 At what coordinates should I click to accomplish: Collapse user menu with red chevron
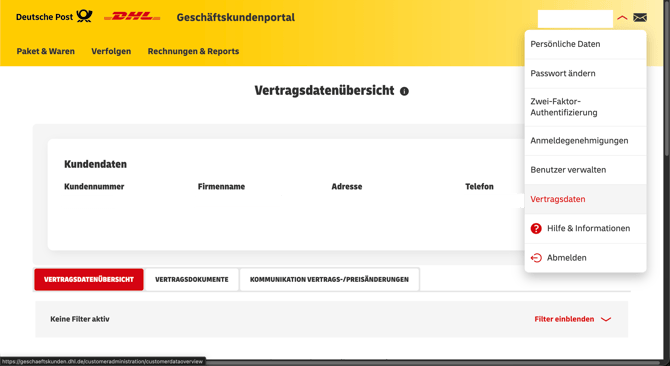pyautogui.click(x=622, y=18)
